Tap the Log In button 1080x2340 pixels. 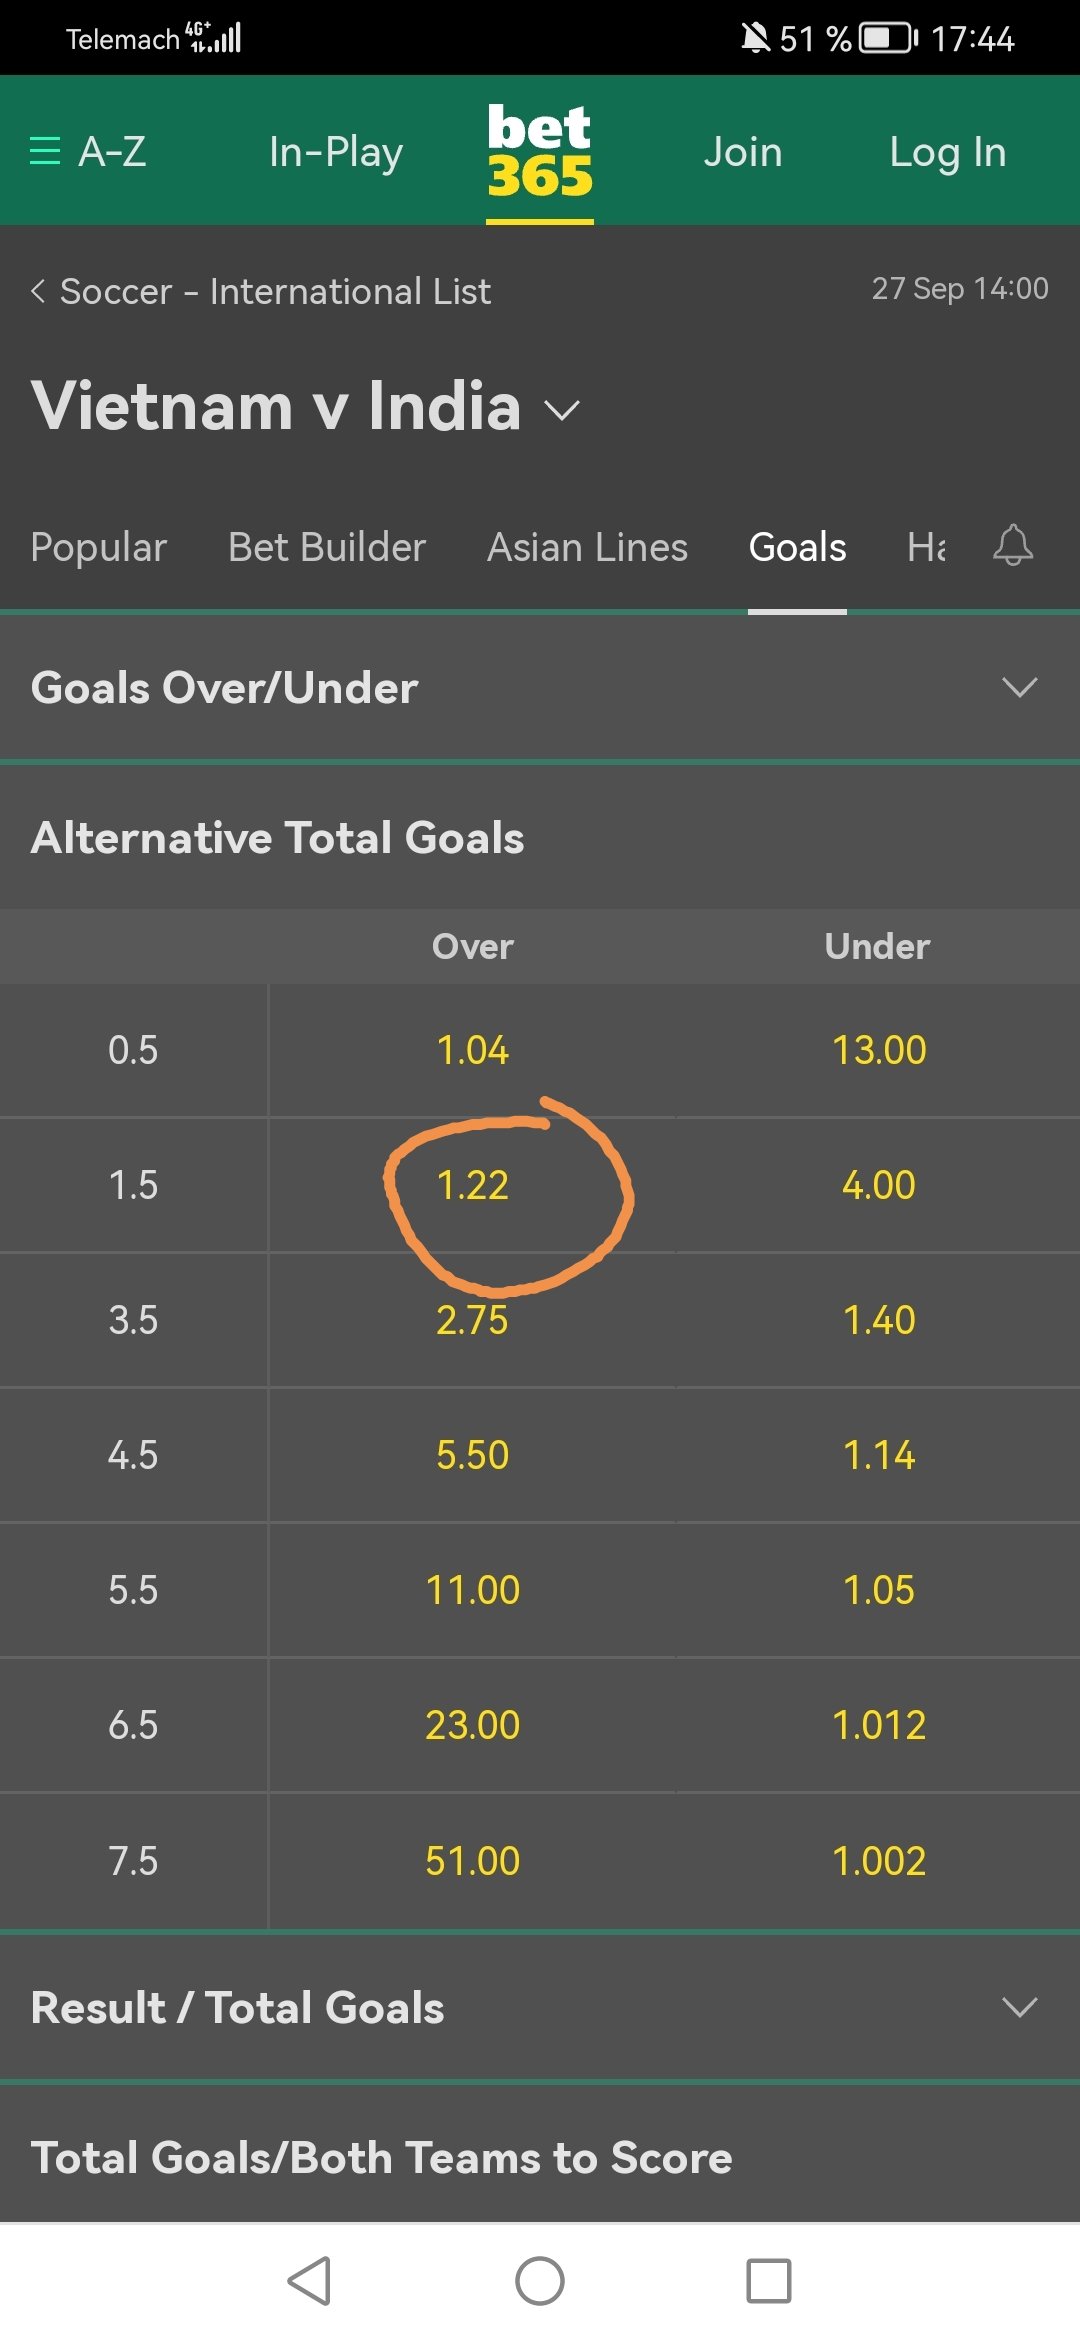(948, 152)
